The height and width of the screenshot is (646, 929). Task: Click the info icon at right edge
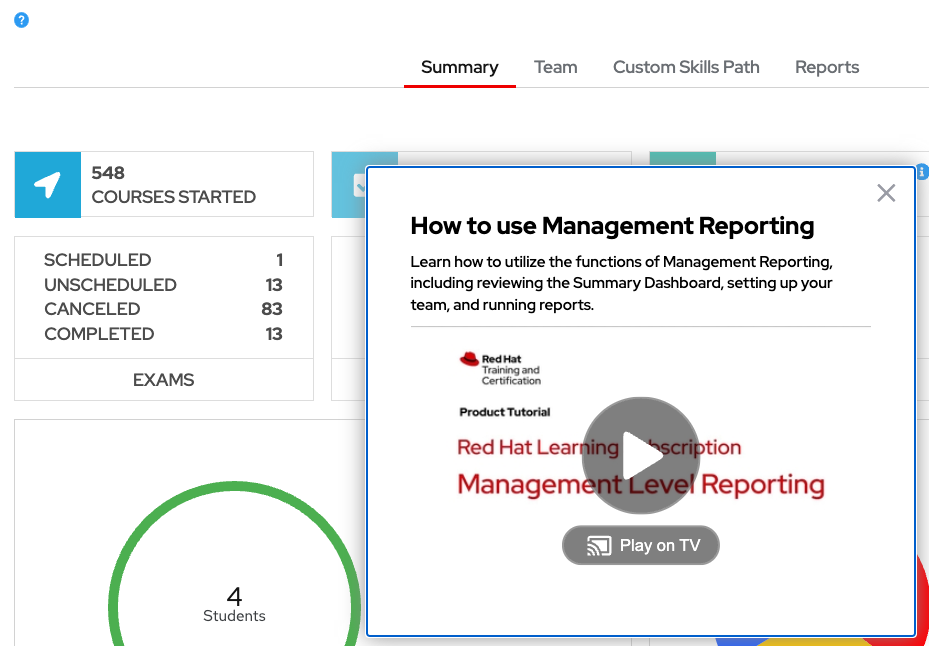pos(922,172)
